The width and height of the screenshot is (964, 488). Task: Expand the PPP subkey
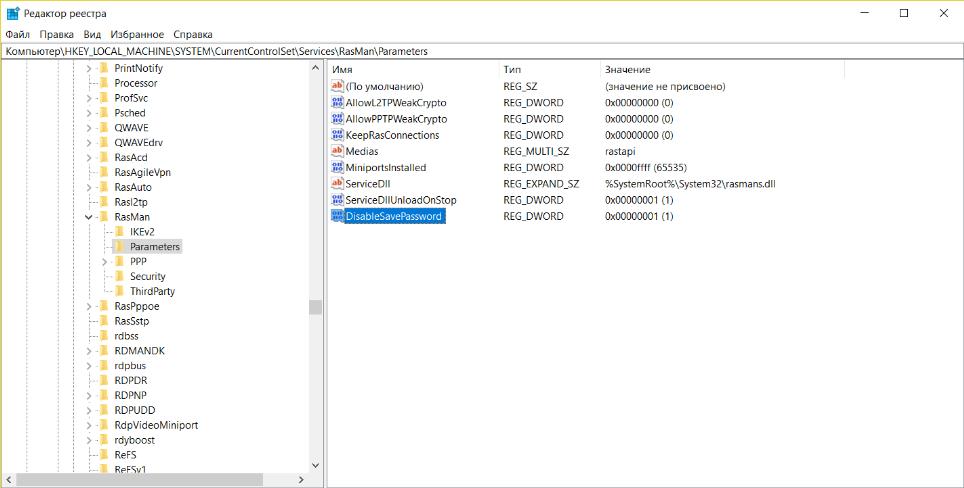104,262
